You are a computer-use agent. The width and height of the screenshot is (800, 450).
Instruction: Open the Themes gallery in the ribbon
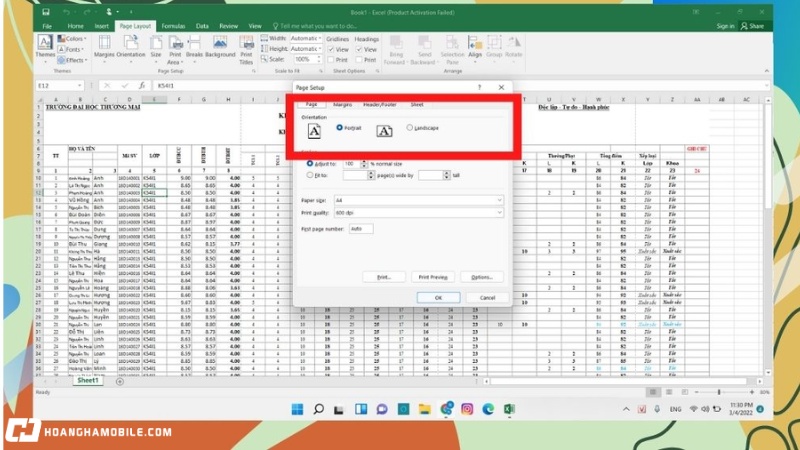click(45, 47)
